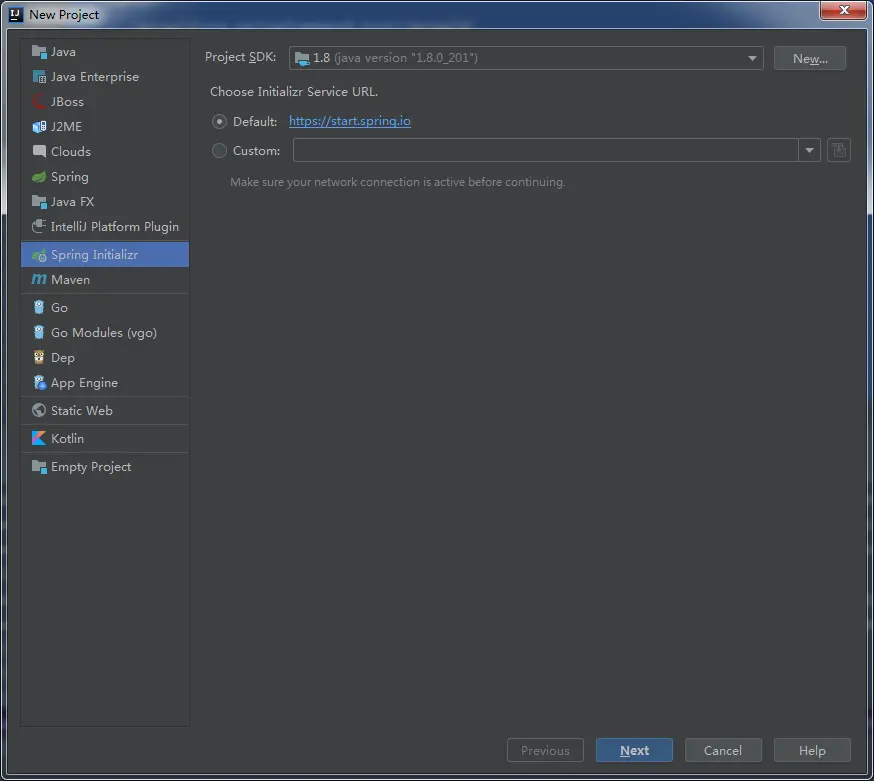Click the paste icon beside the Custom field
This screenshot has width=874, height=781.
[838, 150]
